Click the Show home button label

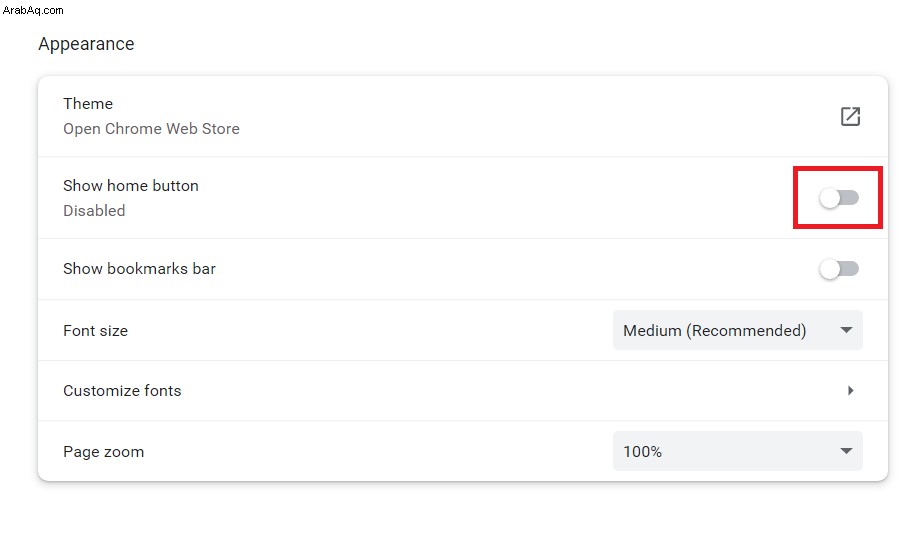coord(131,186)
